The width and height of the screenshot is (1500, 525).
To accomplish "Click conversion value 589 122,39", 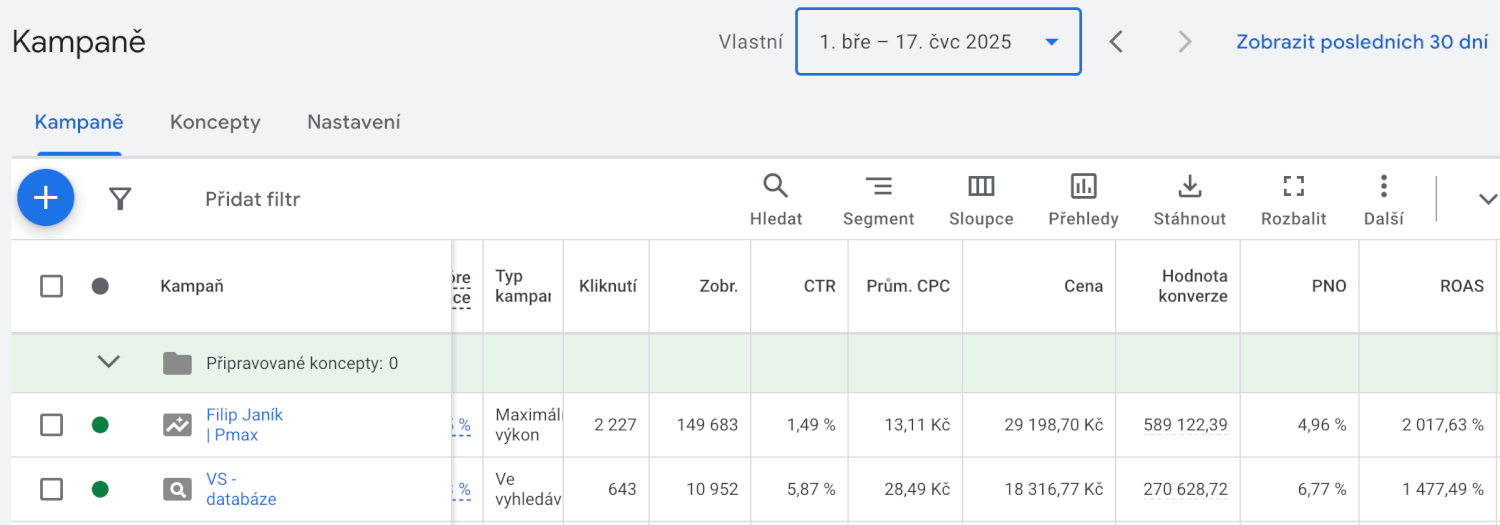I will coord(1185,425).
